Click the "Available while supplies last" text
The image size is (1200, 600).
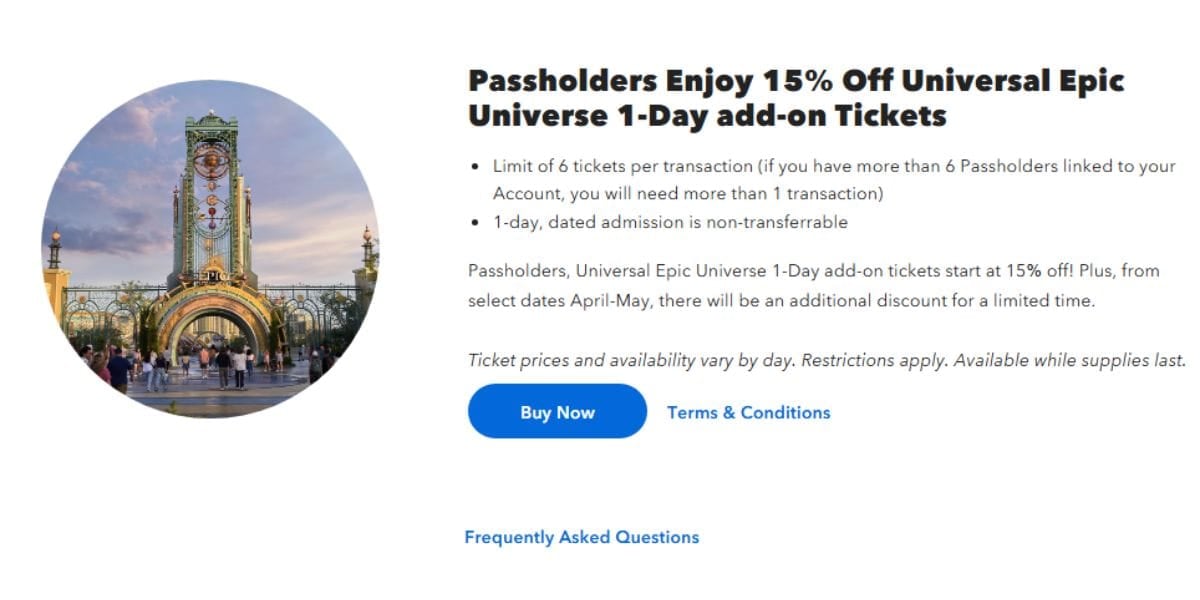(1069, 360)
